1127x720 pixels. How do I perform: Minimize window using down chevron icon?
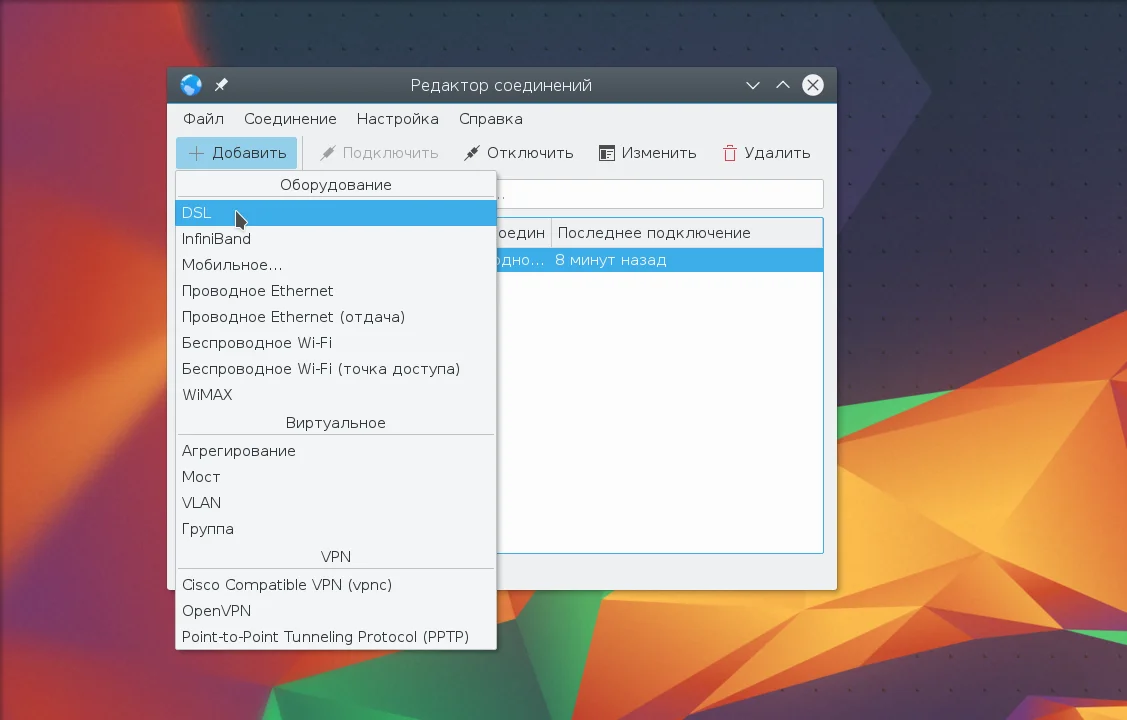coord(753,86)
